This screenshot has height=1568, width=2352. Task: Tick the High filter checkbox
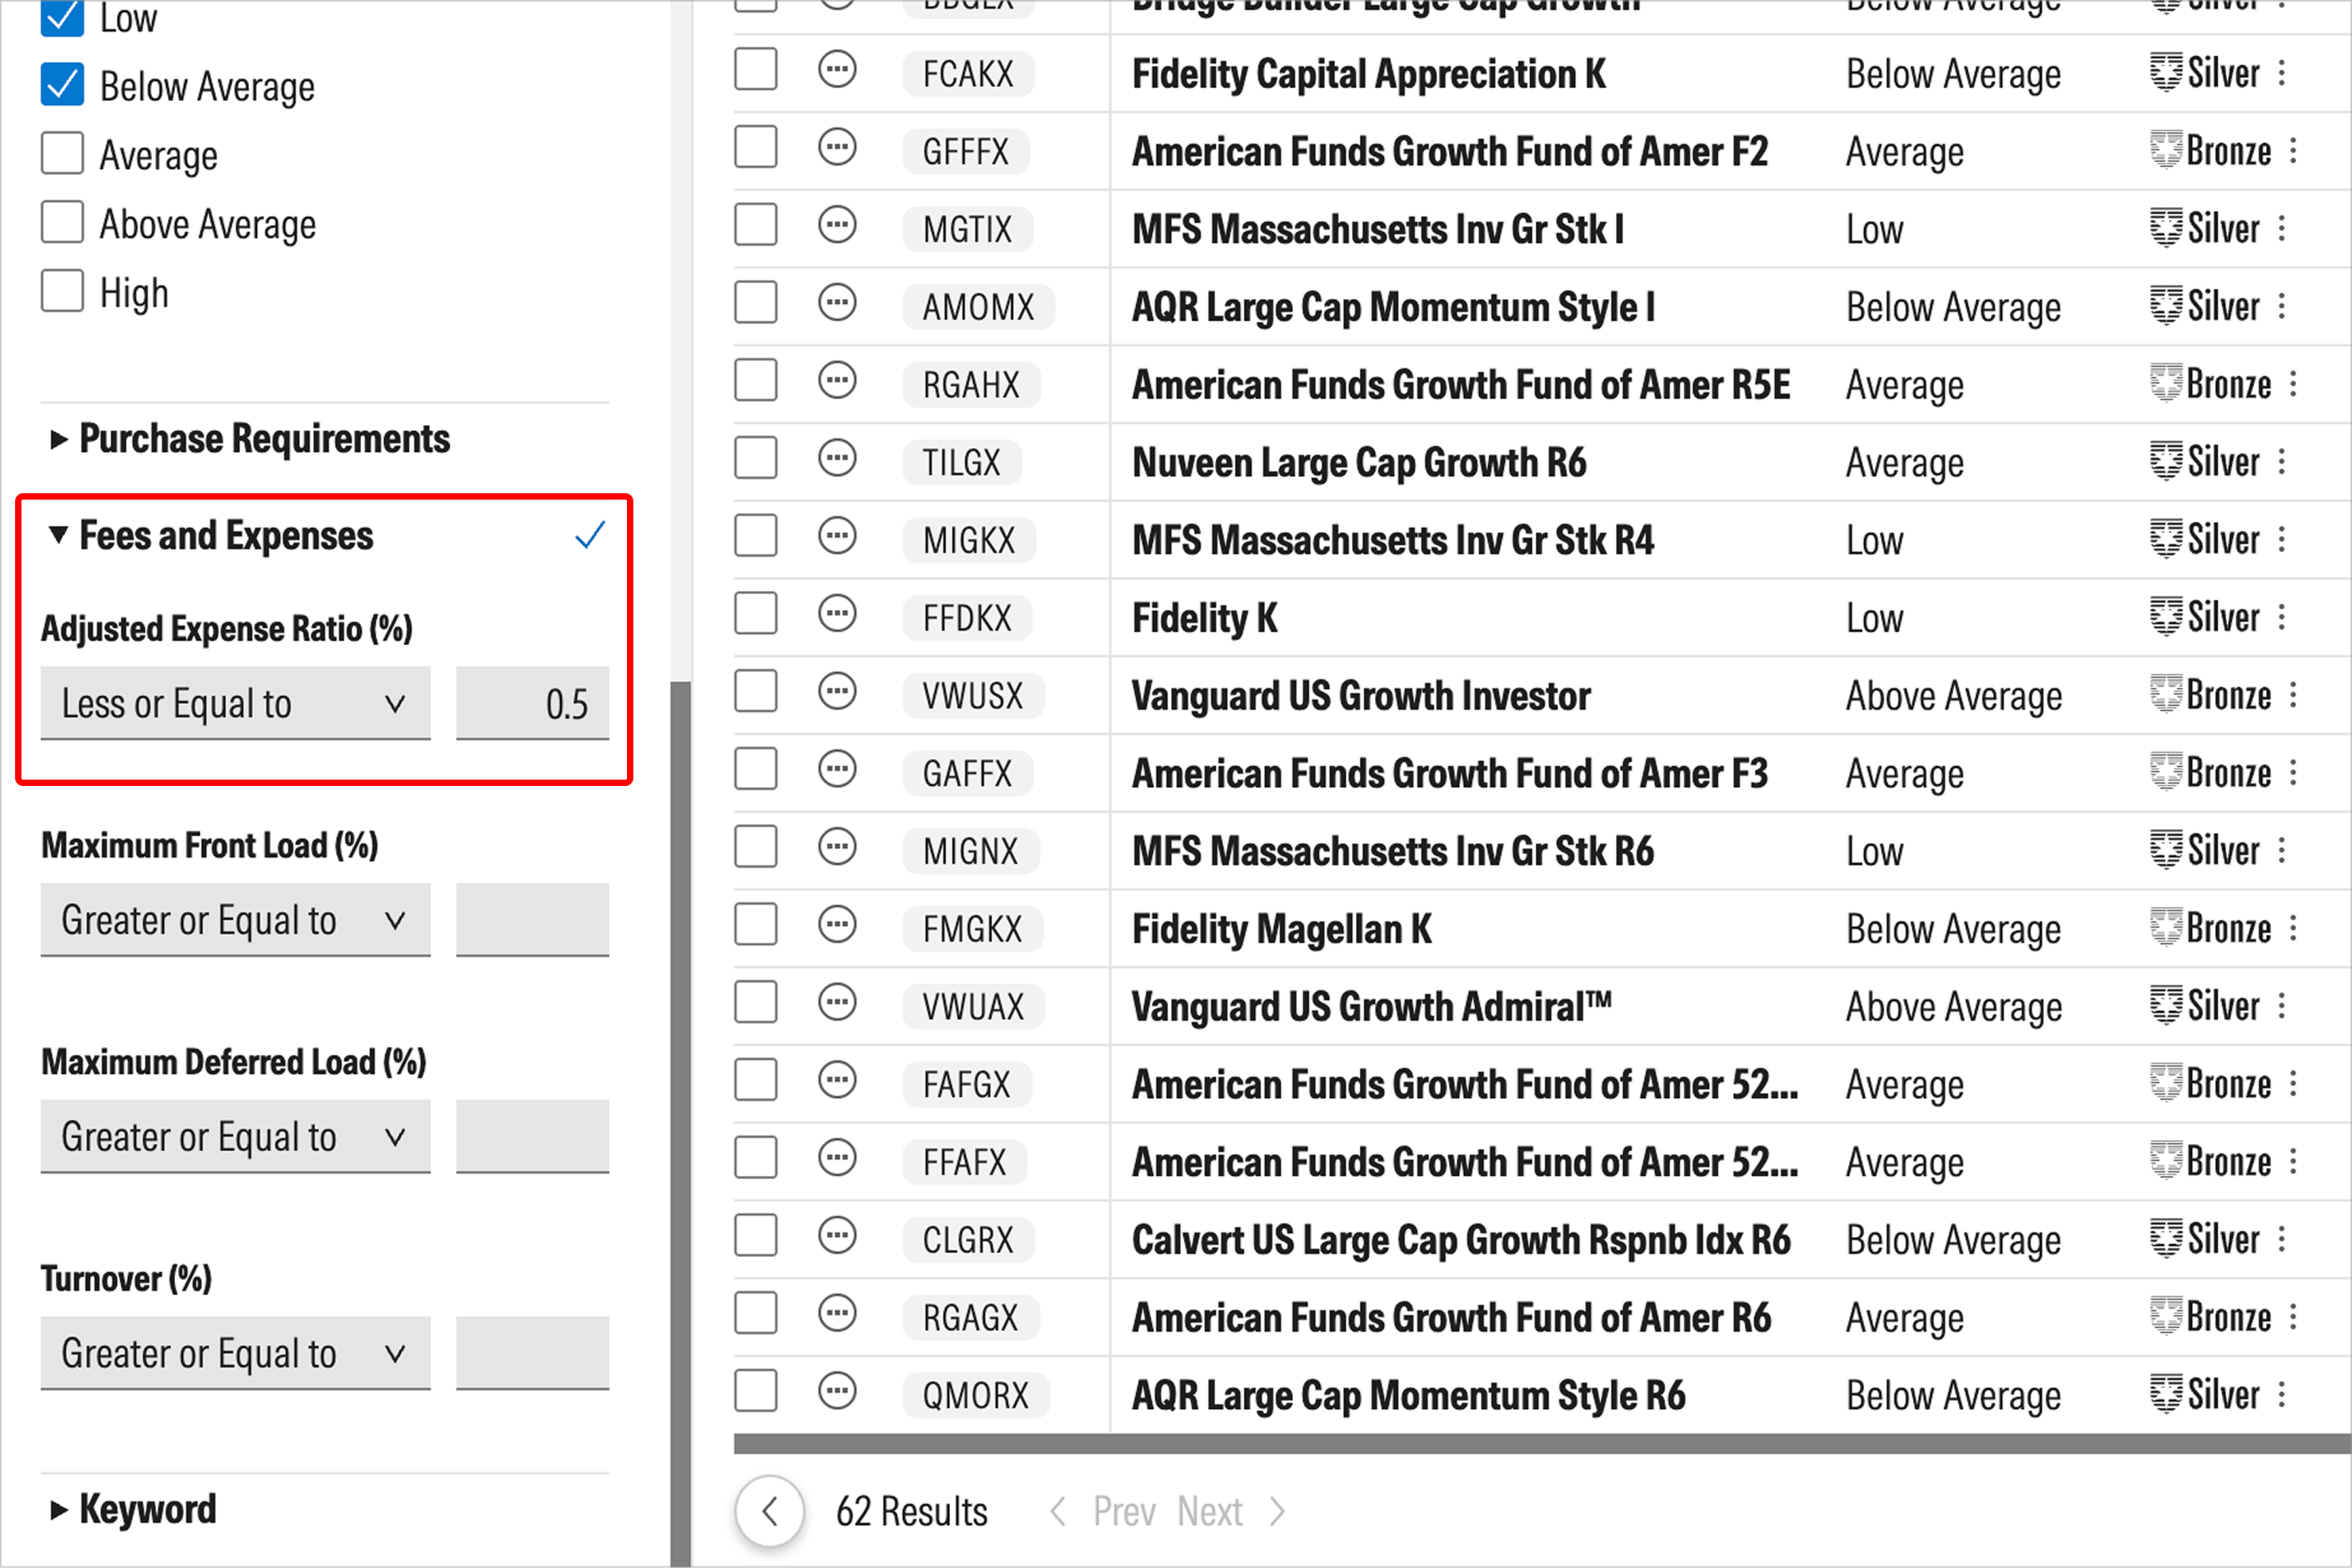pyautogui.click(x=62, y=292)
